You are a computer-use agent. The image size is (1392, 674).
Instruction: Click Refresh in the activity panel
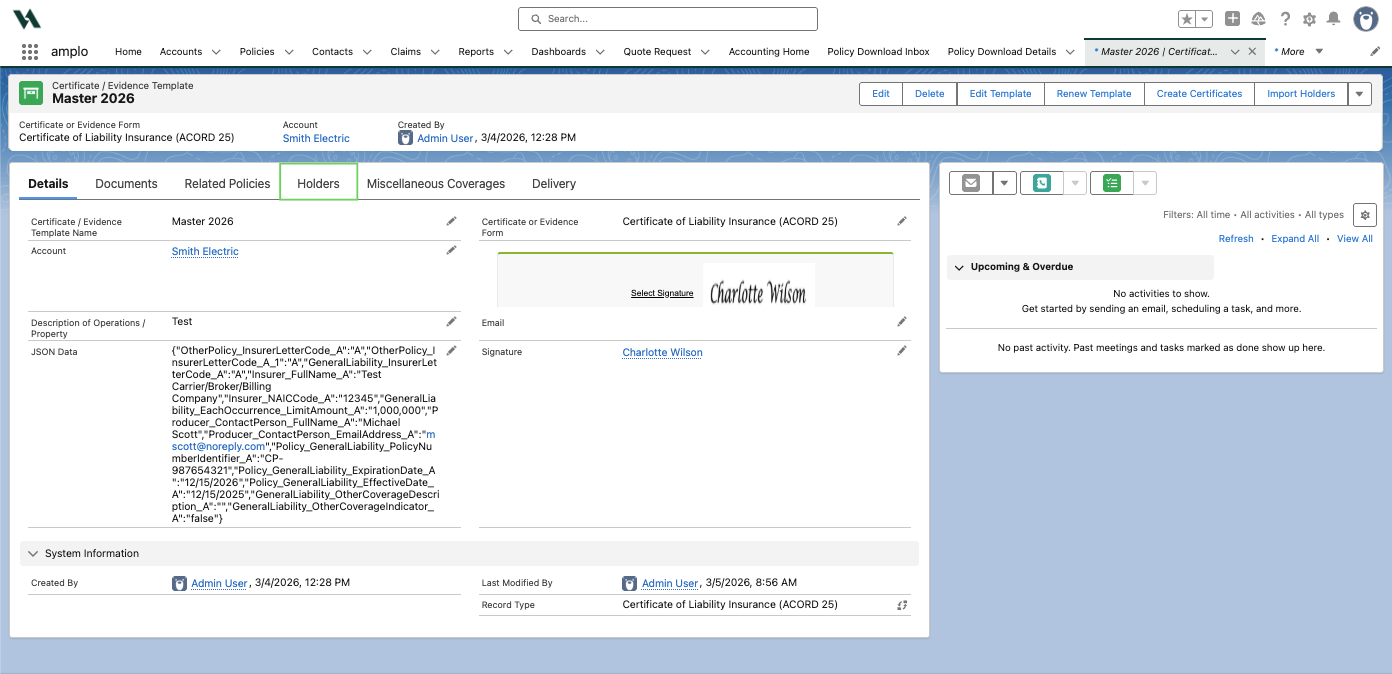[1236, 239]
